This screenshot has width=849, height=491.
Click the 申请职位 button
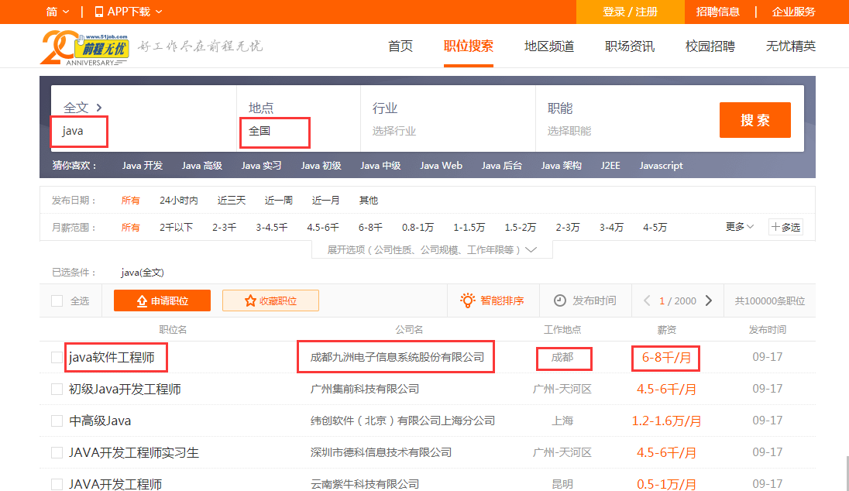pyautogui.click(x=162, y=300)
